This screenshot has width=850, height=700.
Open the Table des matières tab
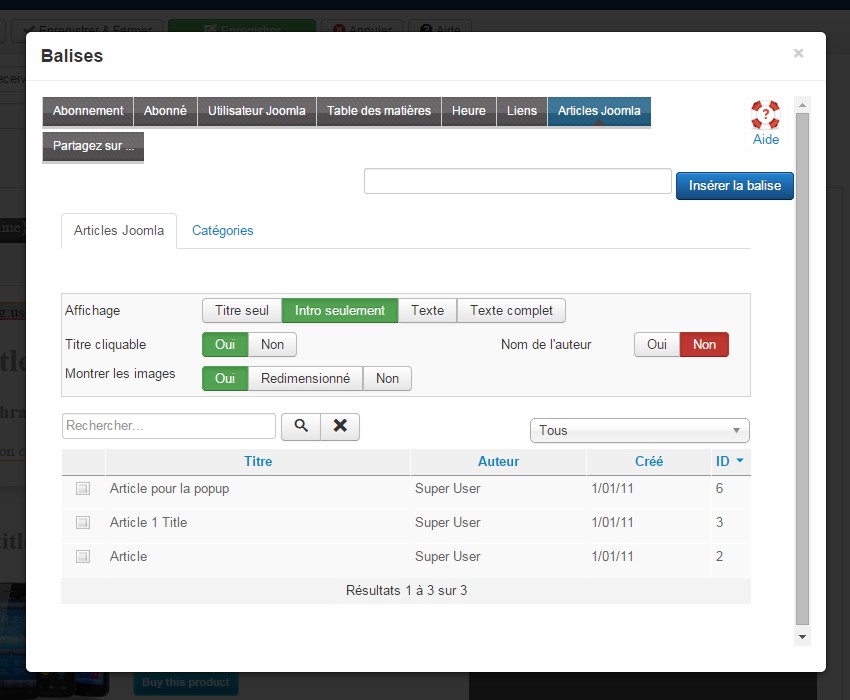pos(379,111)
